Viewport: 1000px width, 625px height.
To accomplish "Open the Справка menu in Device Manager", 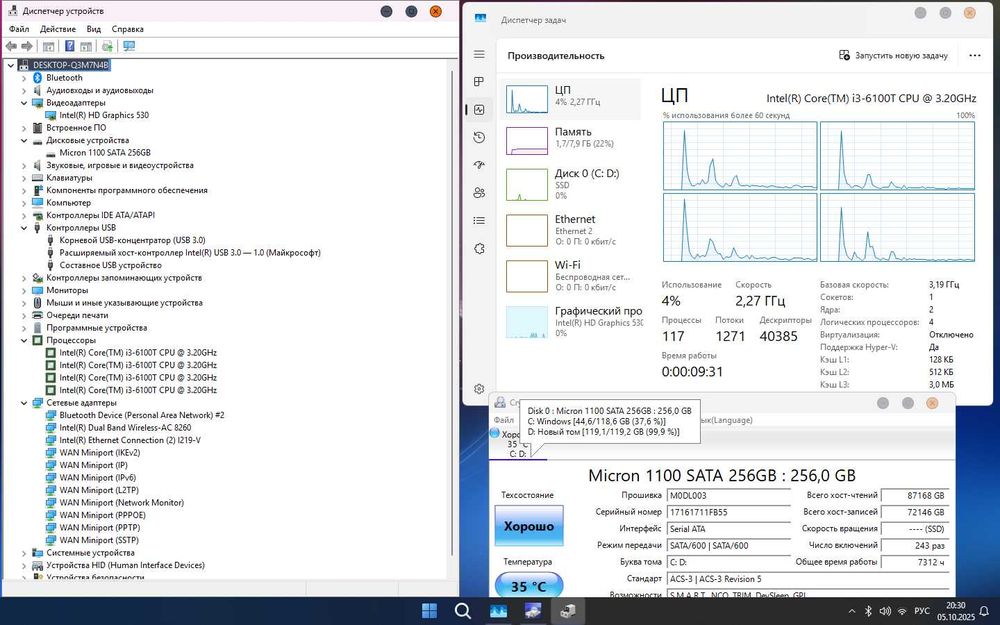I will 128,29.
